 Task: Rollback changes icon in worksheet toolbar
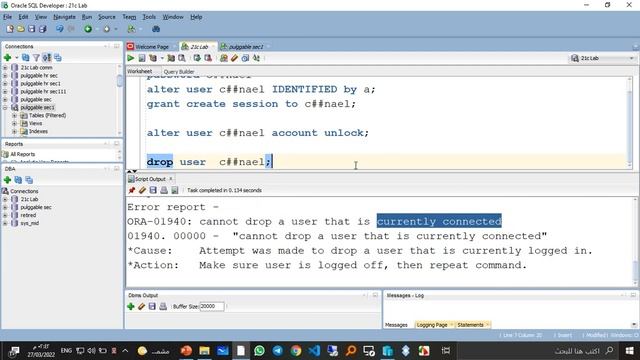click(x=208, y=58)
